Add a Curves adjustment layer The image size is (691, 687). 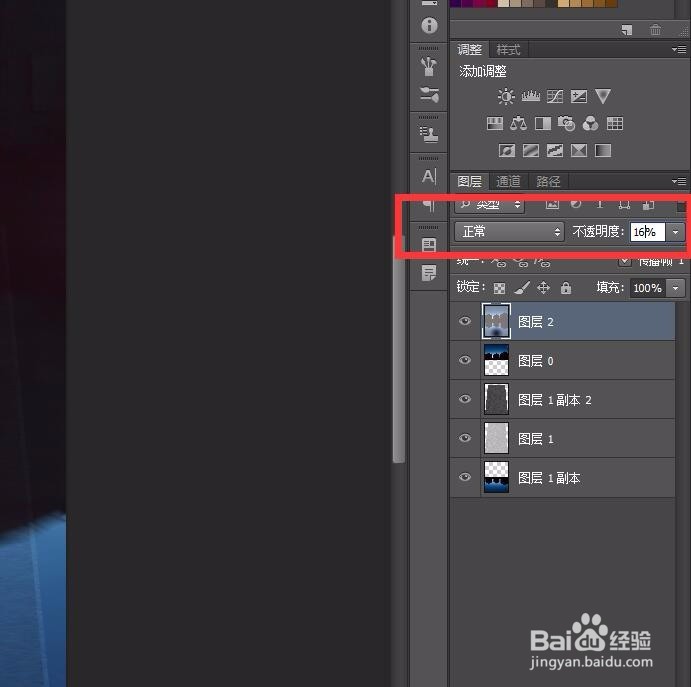pos(555,96)
